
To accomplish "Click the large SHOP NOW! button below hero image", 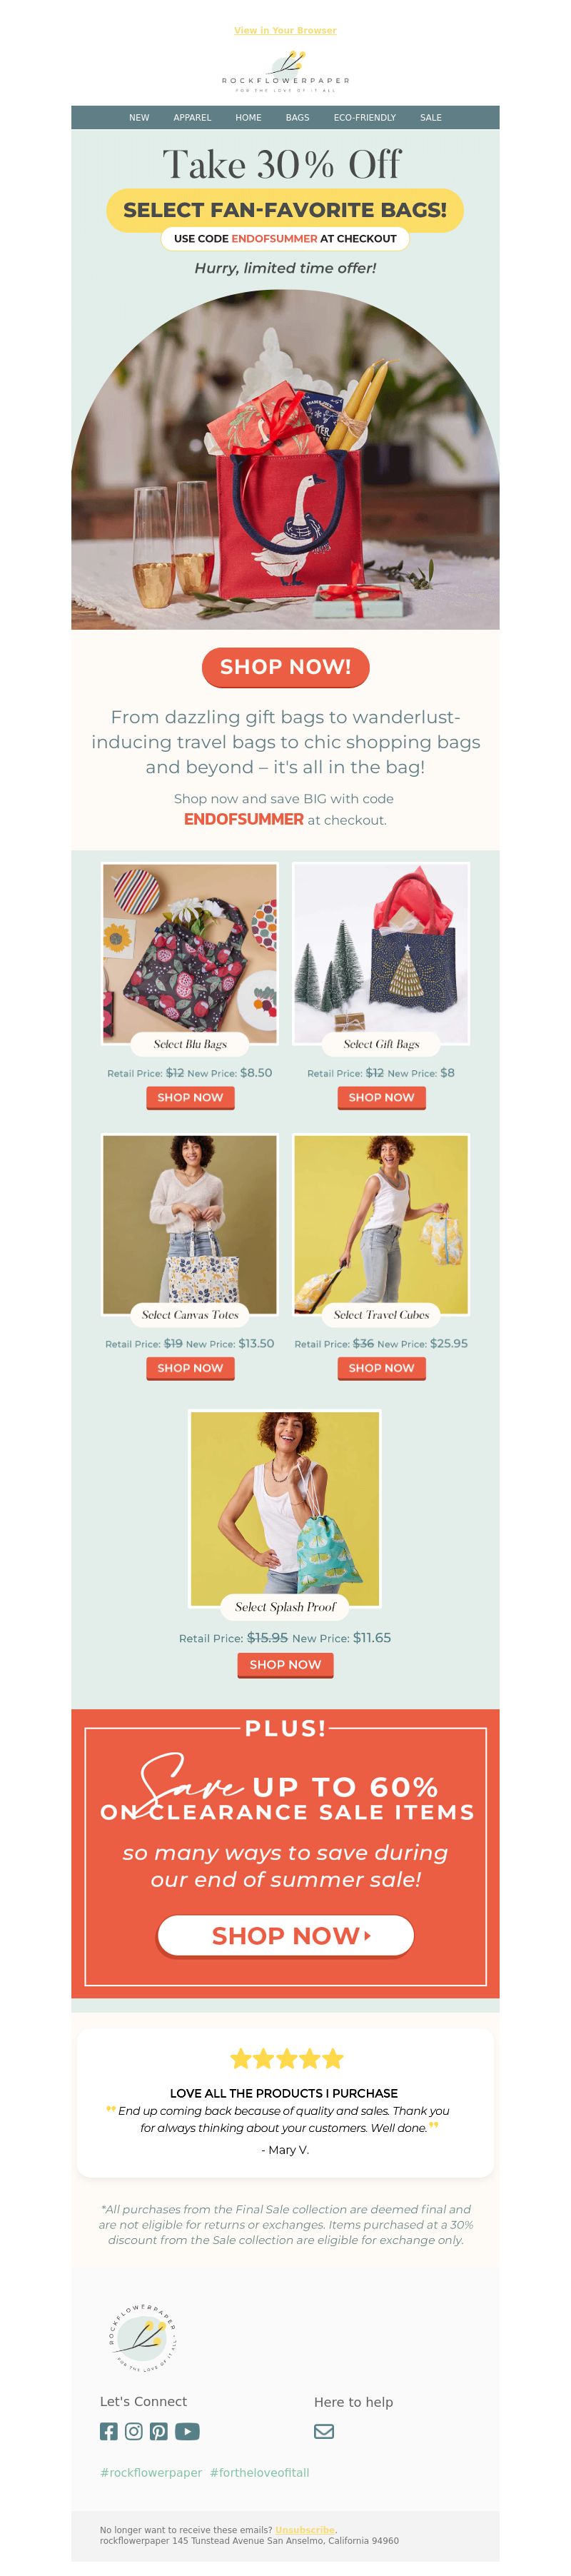I will (285, 667).
